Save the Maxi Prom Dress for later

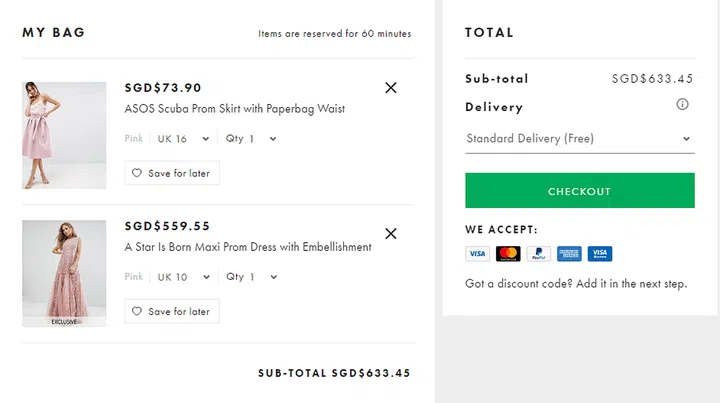tap(172, 311)
